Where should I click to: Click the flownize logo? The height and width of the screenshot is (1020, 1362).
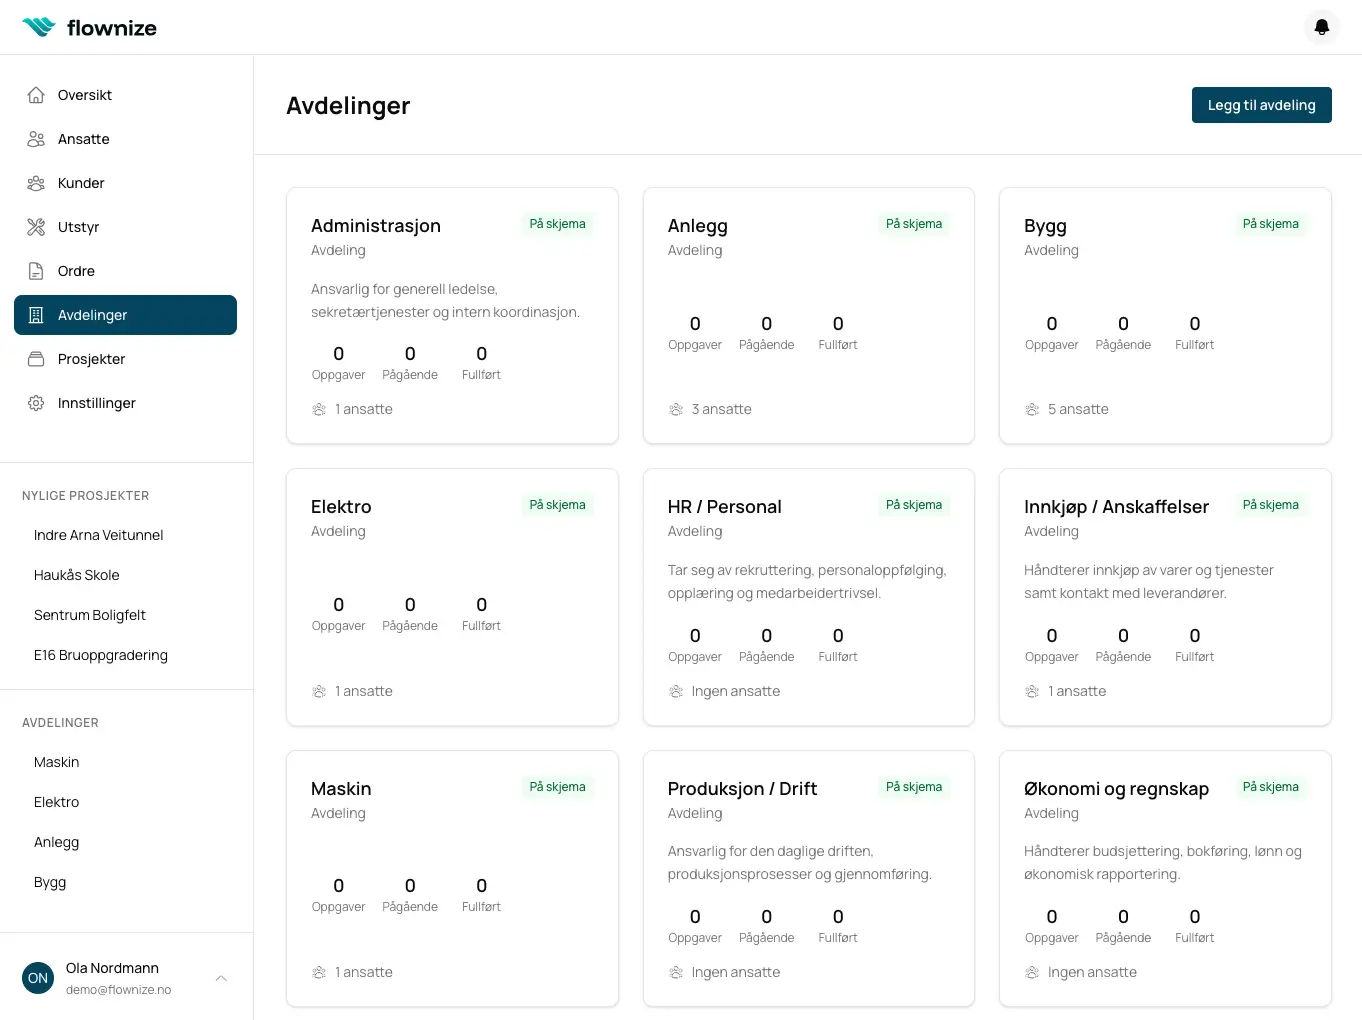pyautogui.click(x=89, y=27)
